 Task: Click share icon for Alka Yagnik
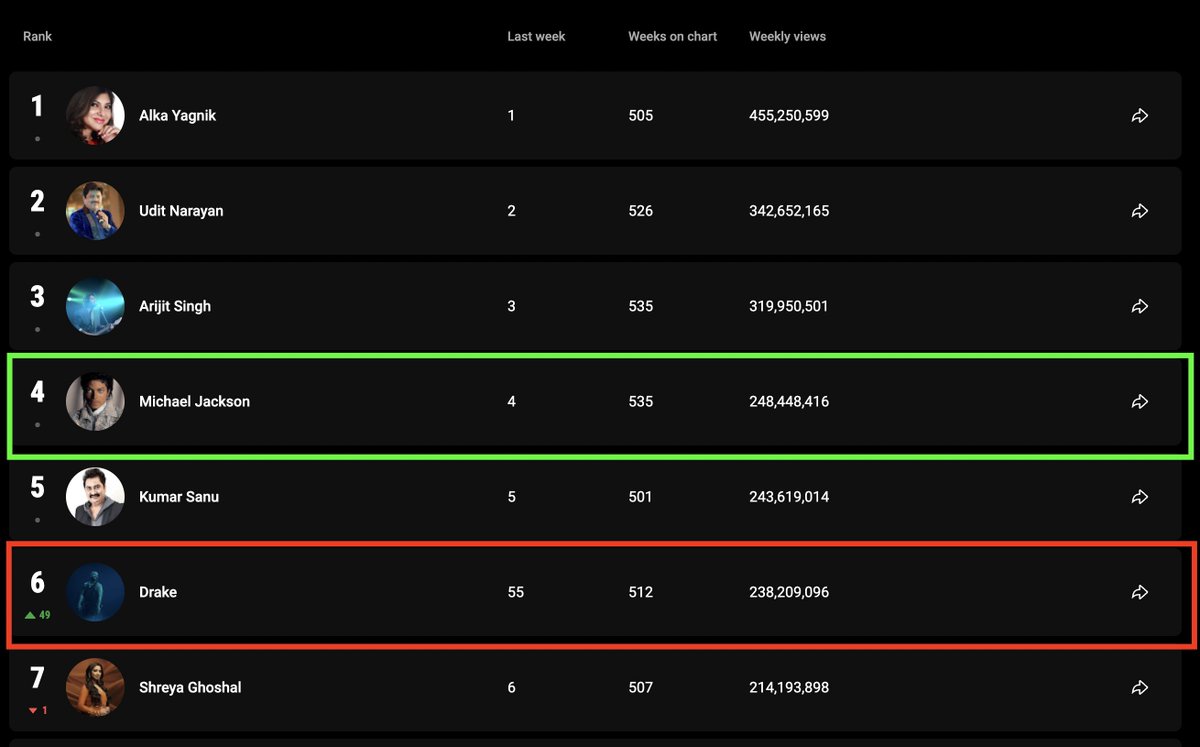coord(1139,116)
